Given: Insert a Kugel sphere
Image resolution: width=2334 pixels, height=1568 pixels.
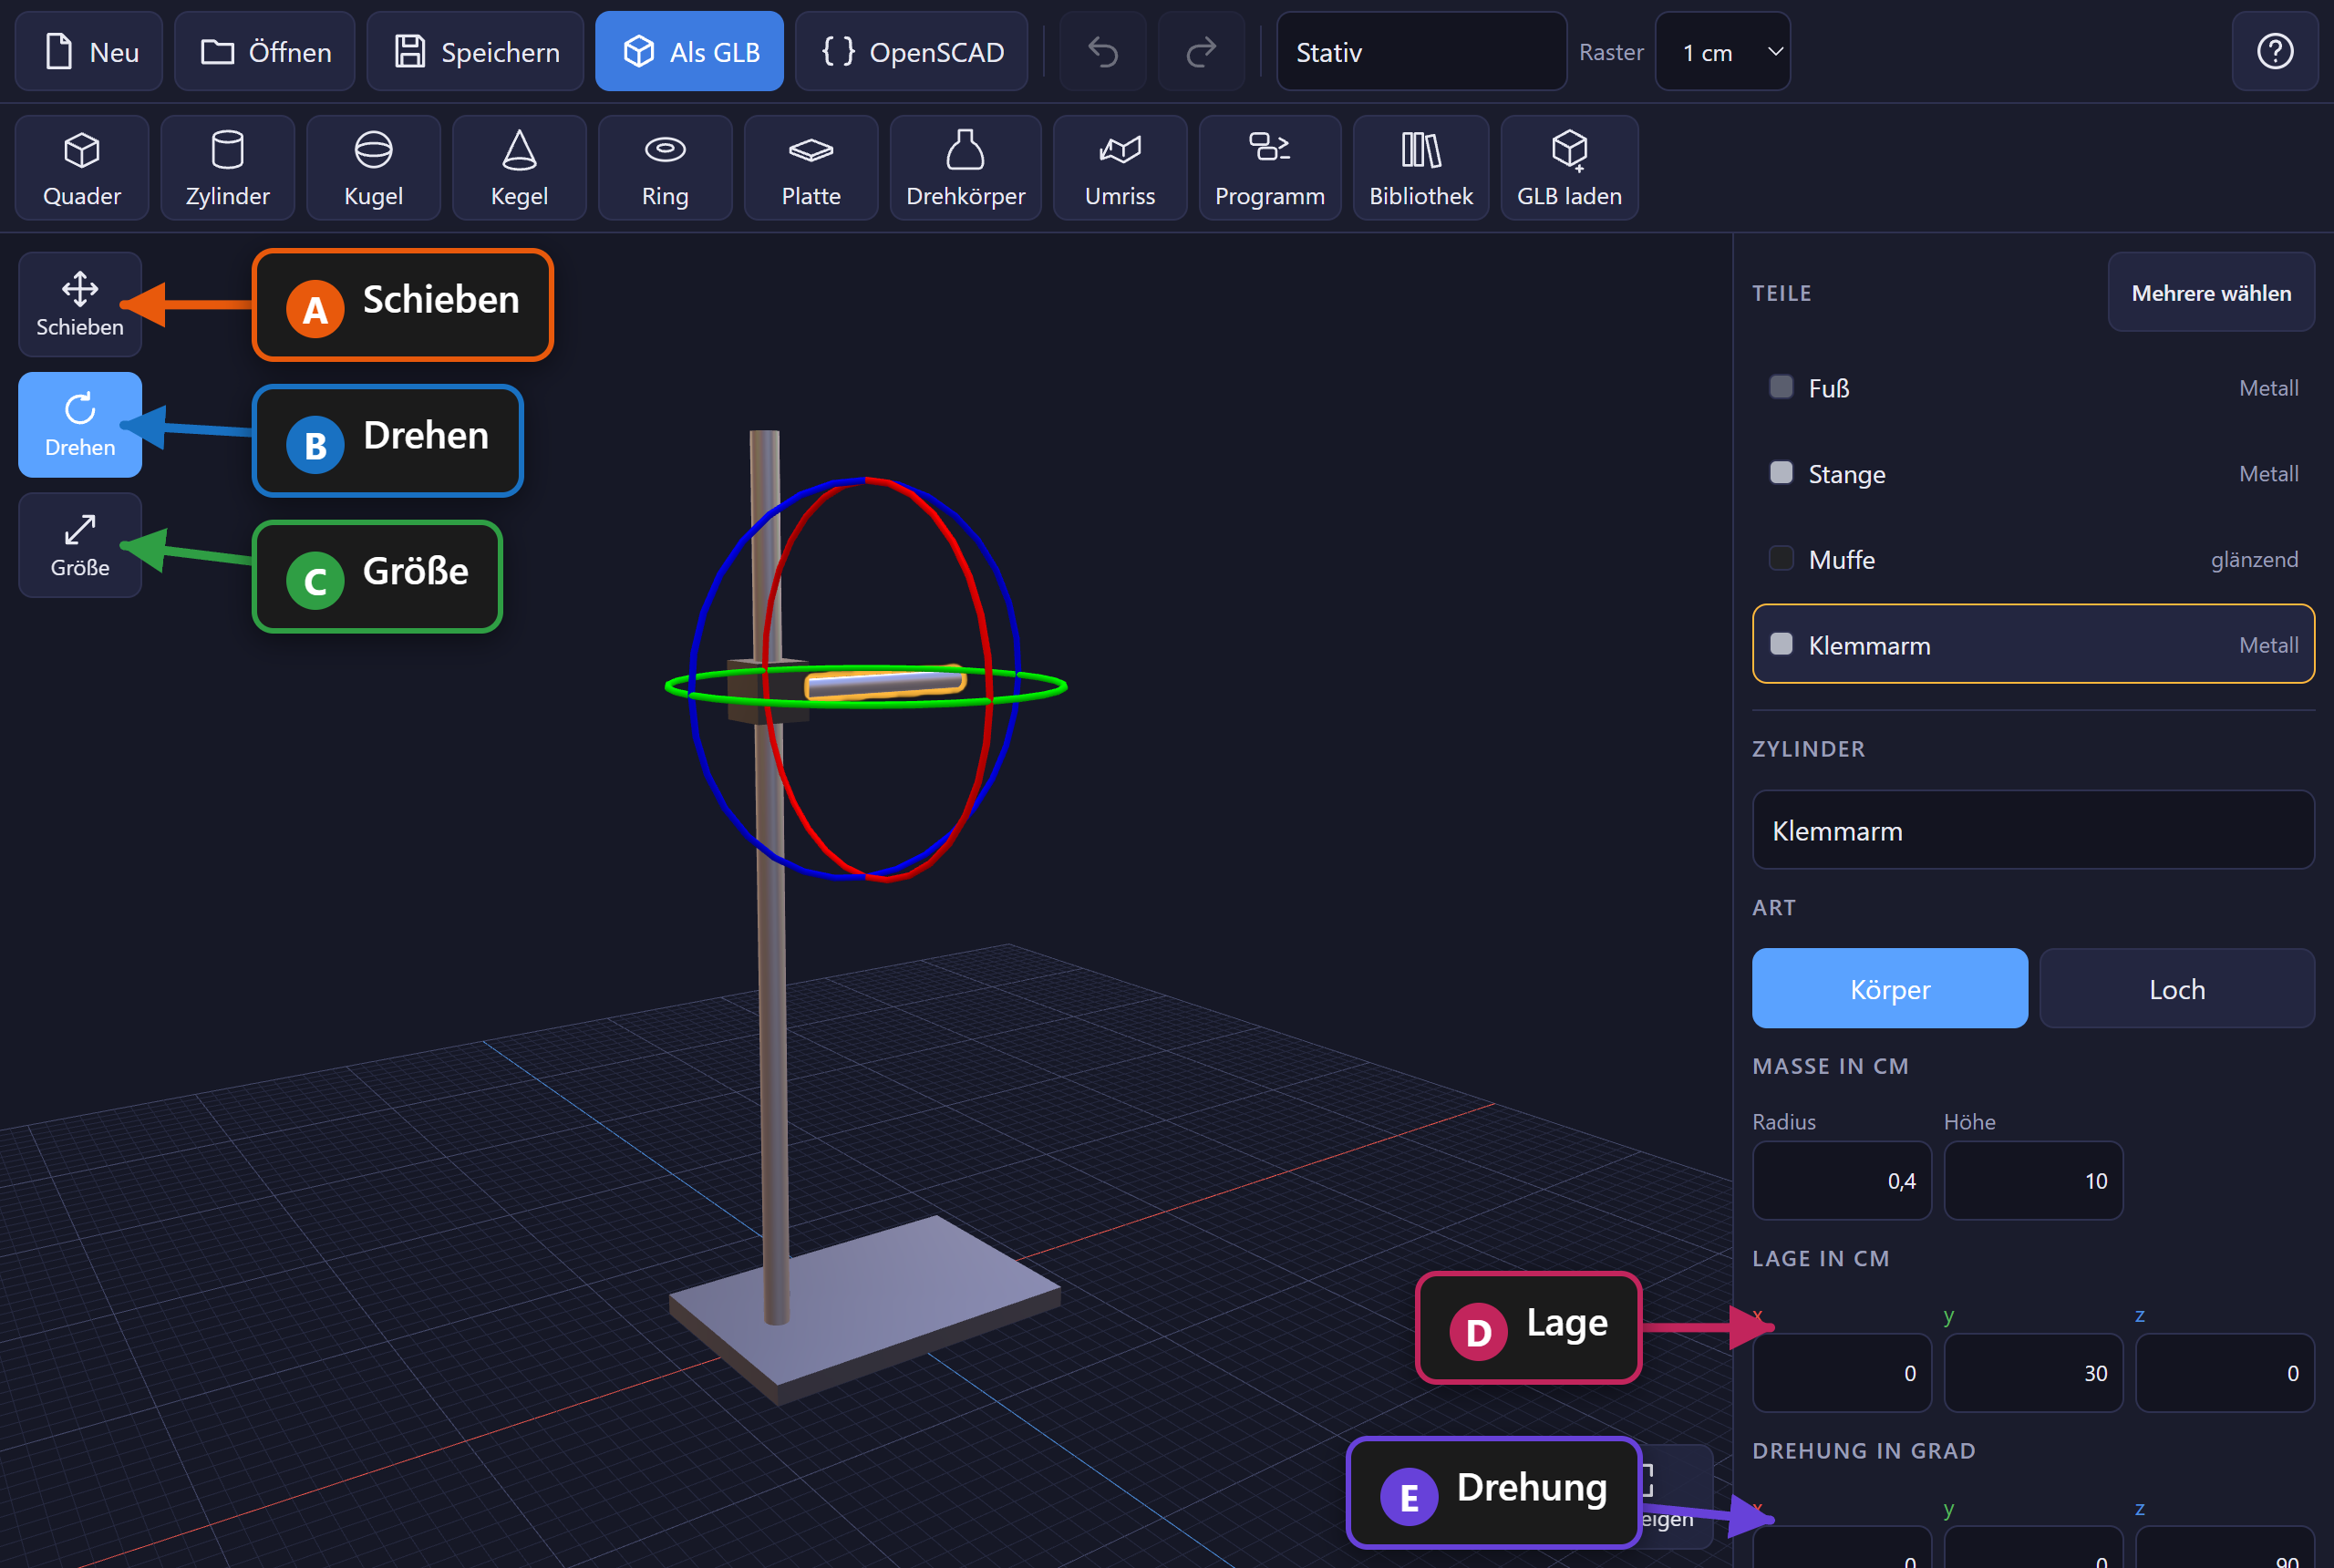Looking at the screenshot, I should coord(373,167).
